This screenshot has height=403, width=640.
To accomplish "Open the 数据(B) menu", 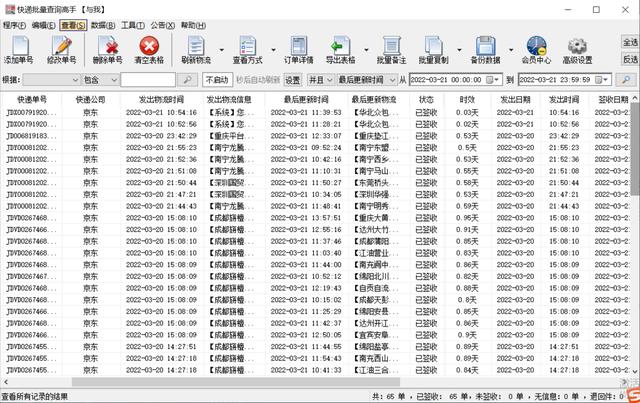I will click(x=103, y=25).
